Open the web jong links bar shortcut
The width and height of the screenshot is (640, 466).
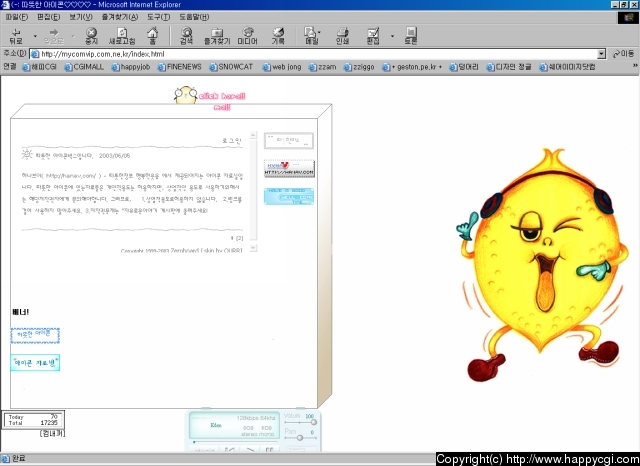282,67
